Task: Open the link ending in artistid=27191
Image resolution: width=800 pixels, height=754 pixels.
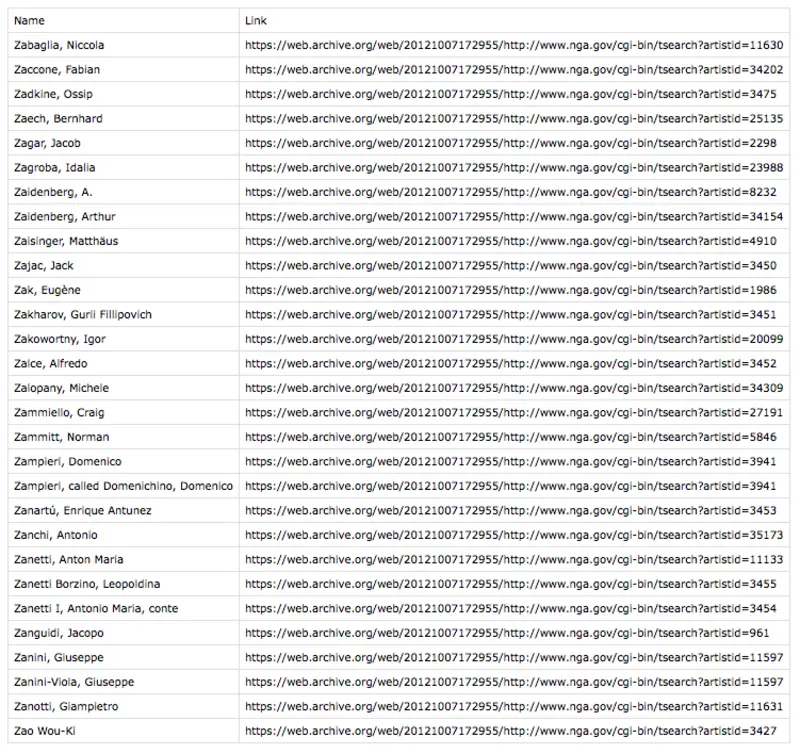Action: pyautogui.click(x=514, y=413)
